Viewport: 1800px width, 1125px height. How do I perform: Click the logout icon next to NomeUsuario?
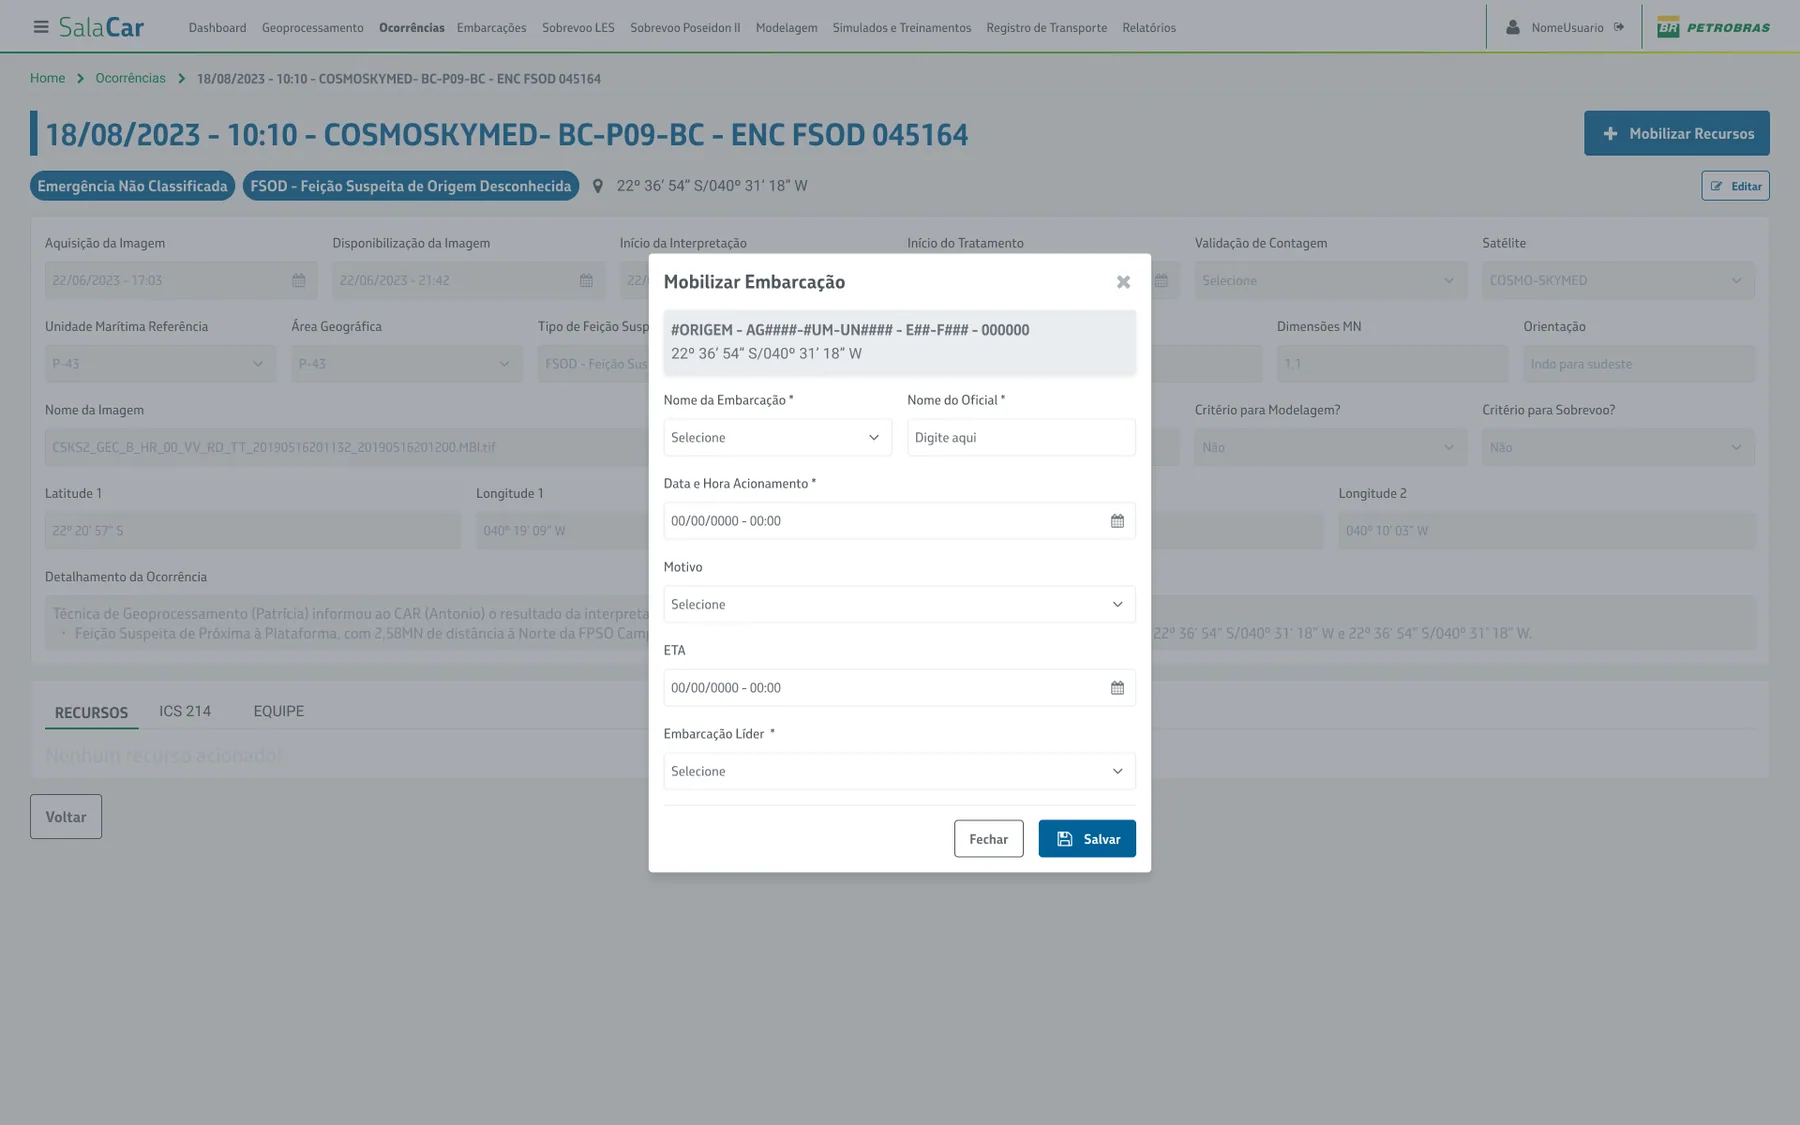click(x=1619, y=27)
